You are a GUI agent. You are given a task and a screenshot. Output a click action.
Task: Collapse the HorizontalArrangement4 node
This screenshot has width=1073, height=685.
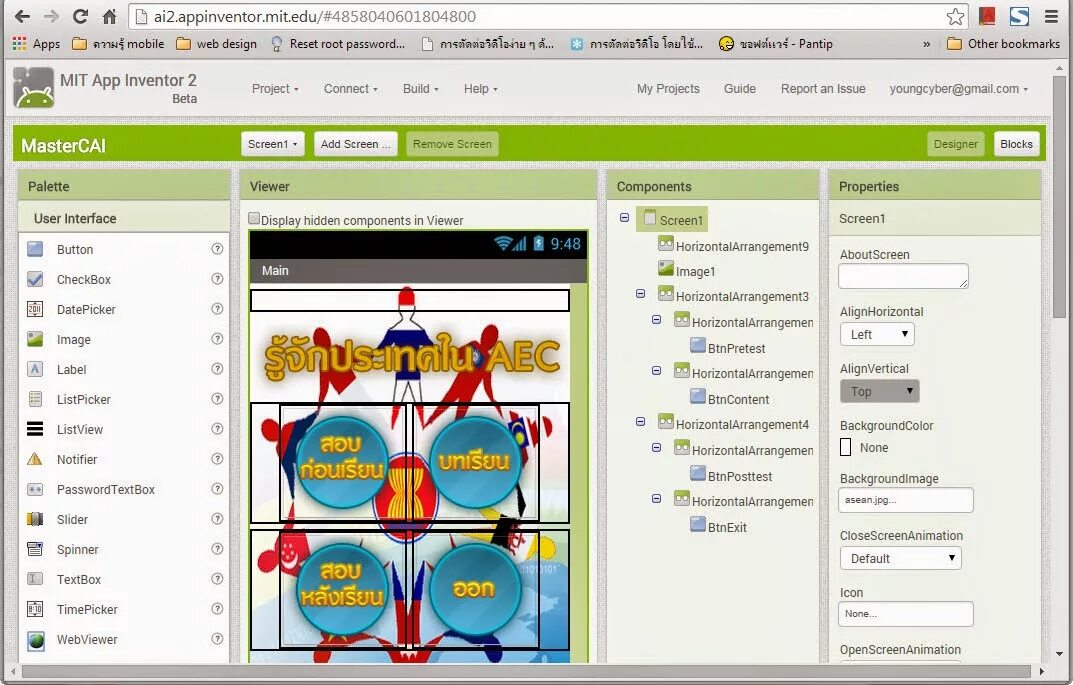(641, 422)
